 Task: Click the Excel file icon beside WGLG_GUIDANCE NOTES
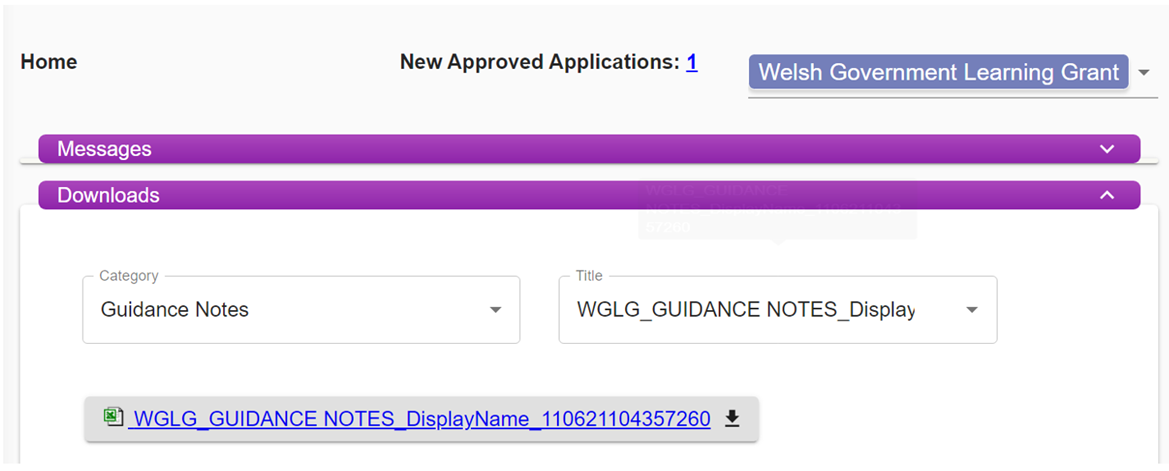(x=113, y=417)
